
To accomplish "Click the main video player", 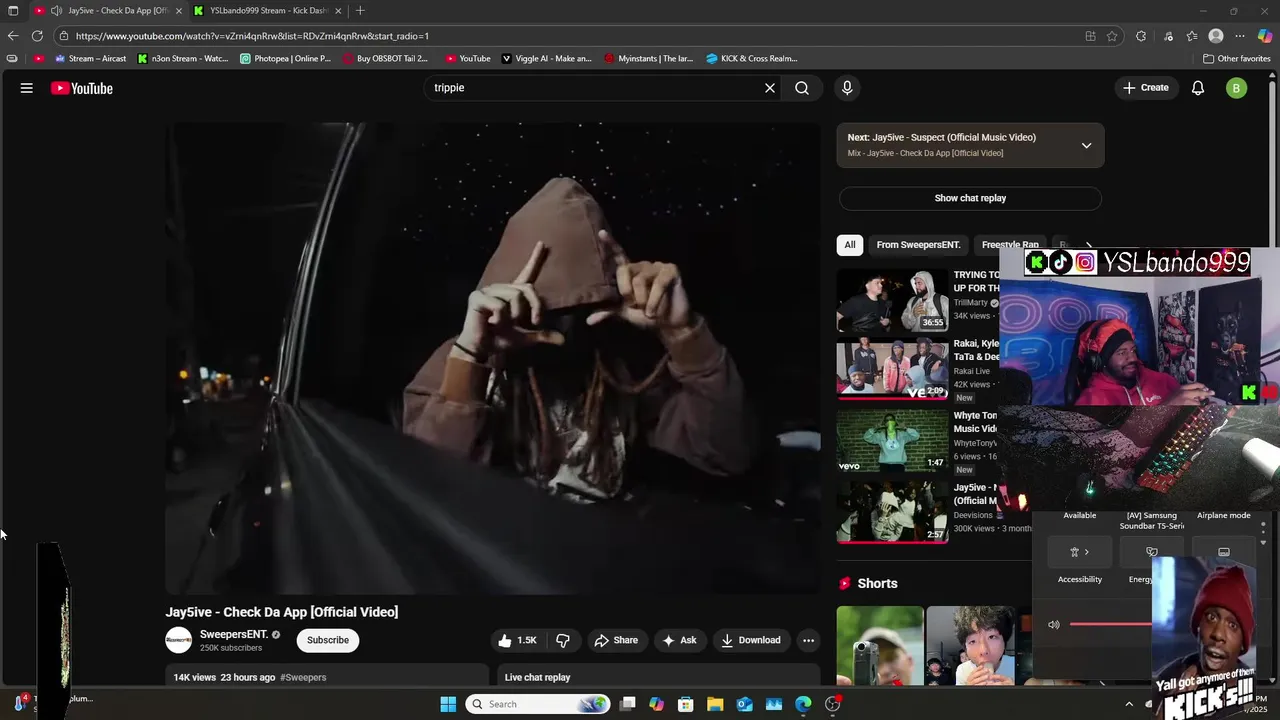I will 492,359.
